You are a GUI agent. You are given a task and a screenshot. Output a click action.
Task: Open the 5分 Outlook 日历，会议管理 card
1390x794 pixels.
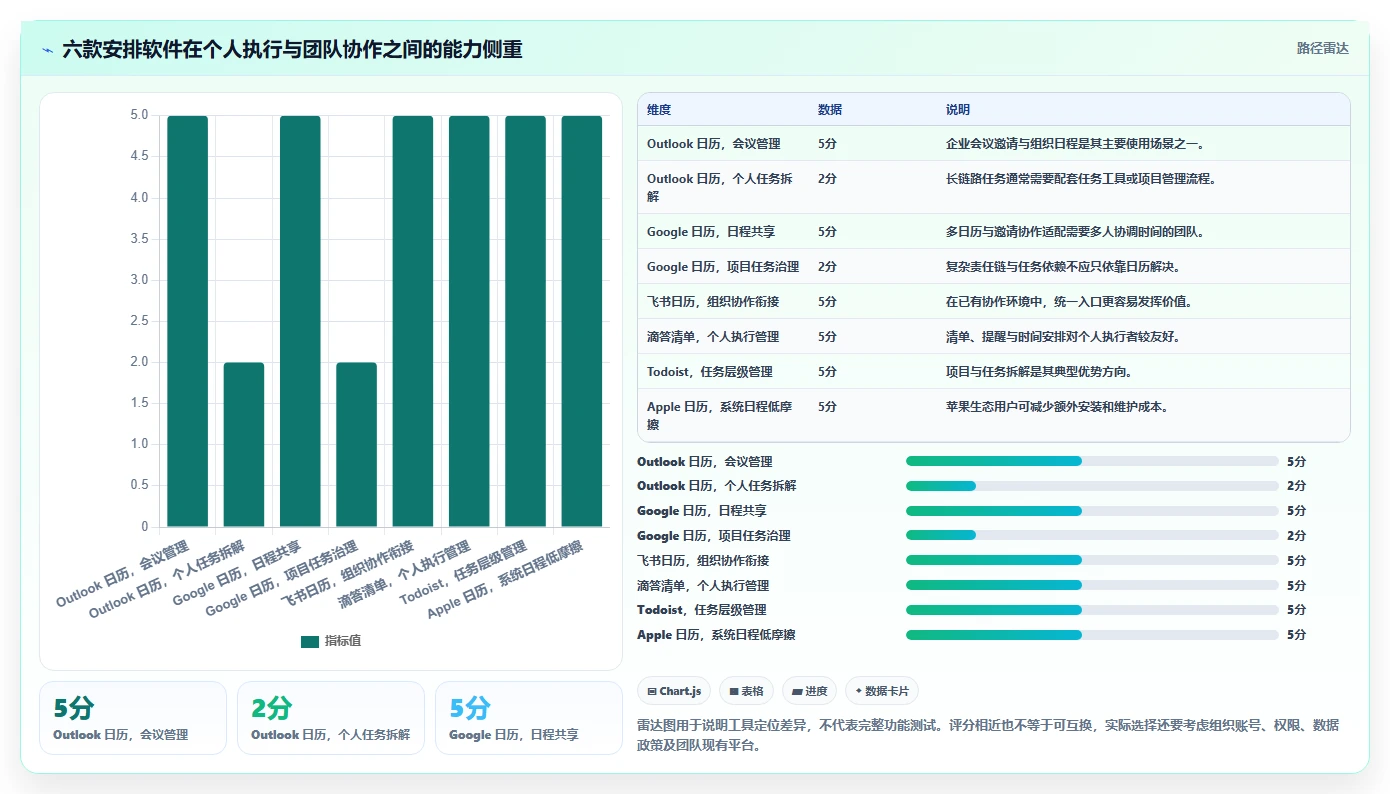133,718
